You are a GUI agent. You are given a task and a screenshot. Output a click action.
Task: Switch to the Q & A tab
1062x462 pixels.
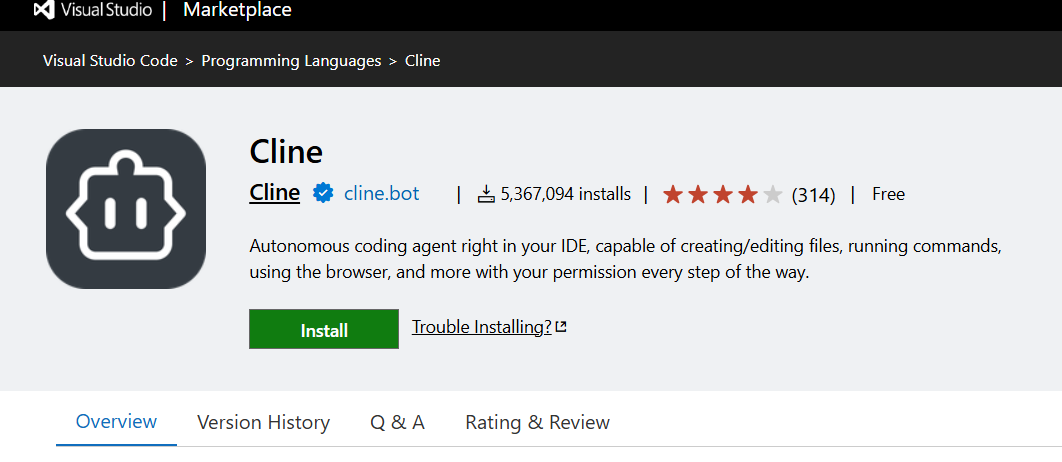(x=398, y=423)
